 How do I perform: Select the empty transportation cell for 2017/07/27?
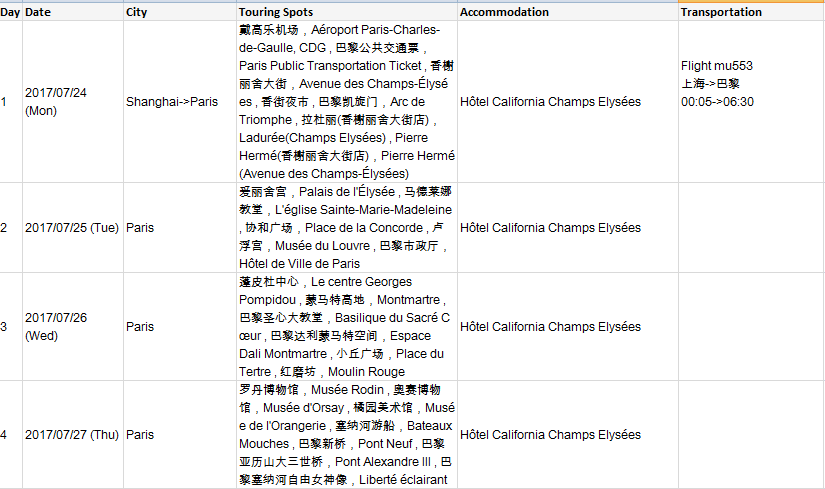point(750,434)
